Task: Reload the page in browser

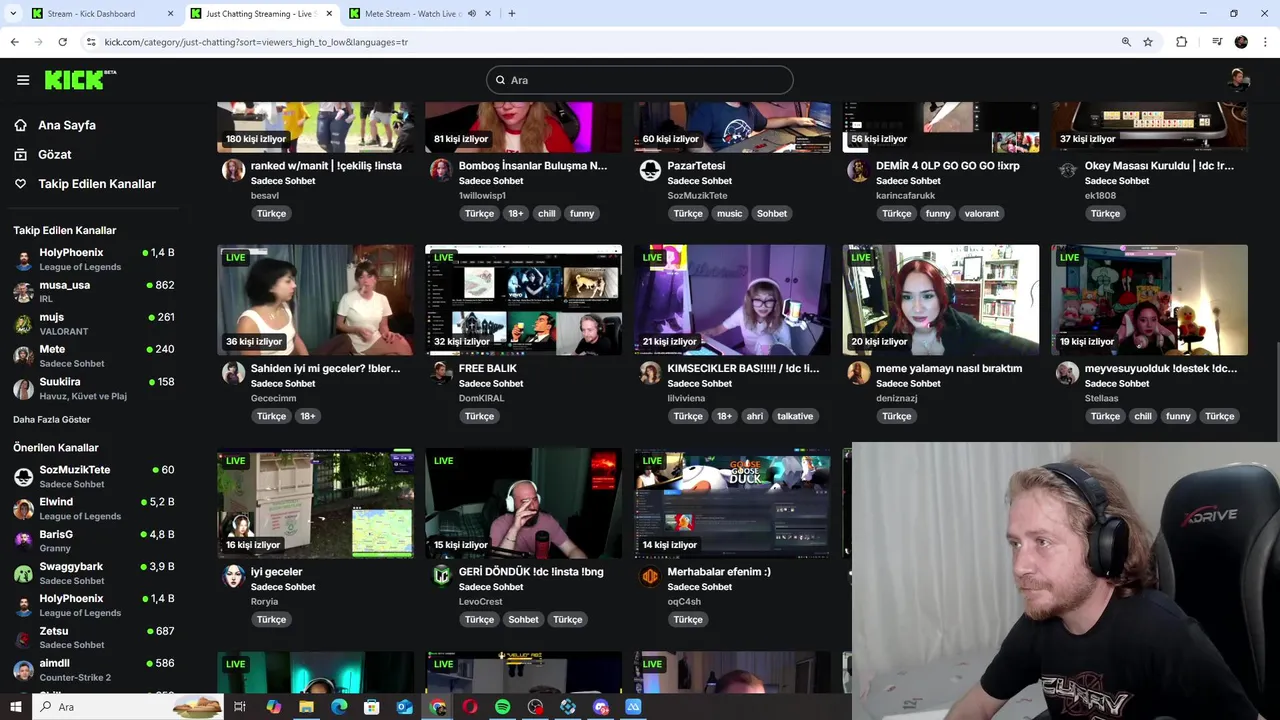Action: pyautogui.click(x=62, y=42)
